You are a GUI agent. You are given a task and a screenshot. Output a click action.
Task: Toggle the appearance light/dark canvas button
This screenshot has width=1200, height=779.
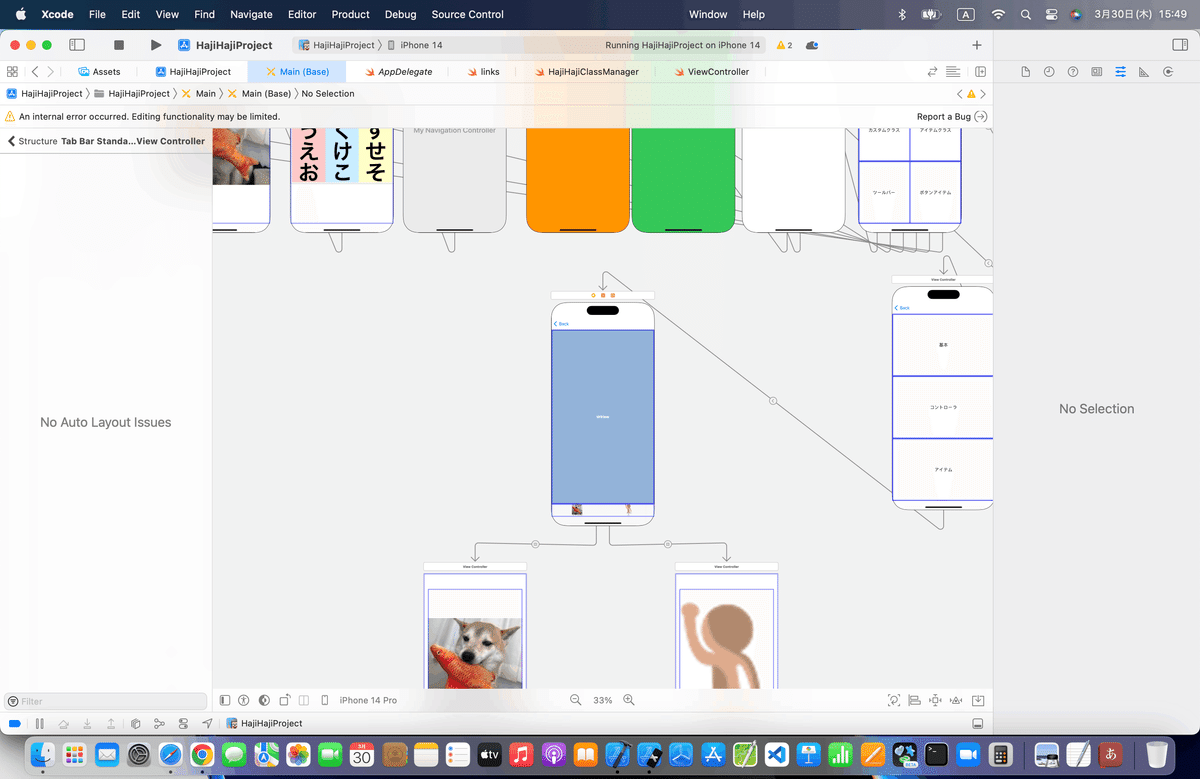pos(264,700)
